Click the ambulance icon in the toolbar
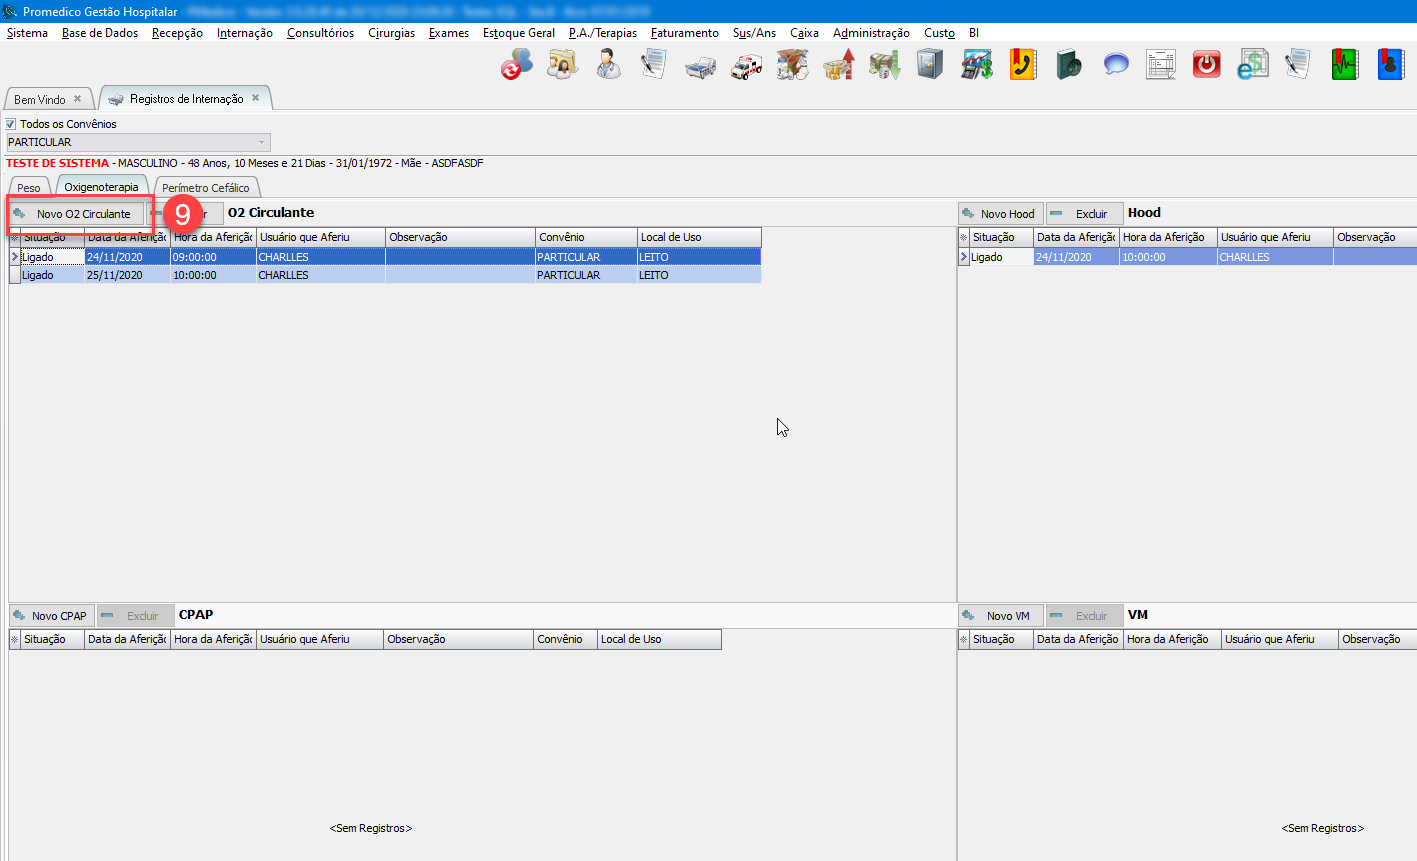The image size is (1417, 861). [746, 66]
